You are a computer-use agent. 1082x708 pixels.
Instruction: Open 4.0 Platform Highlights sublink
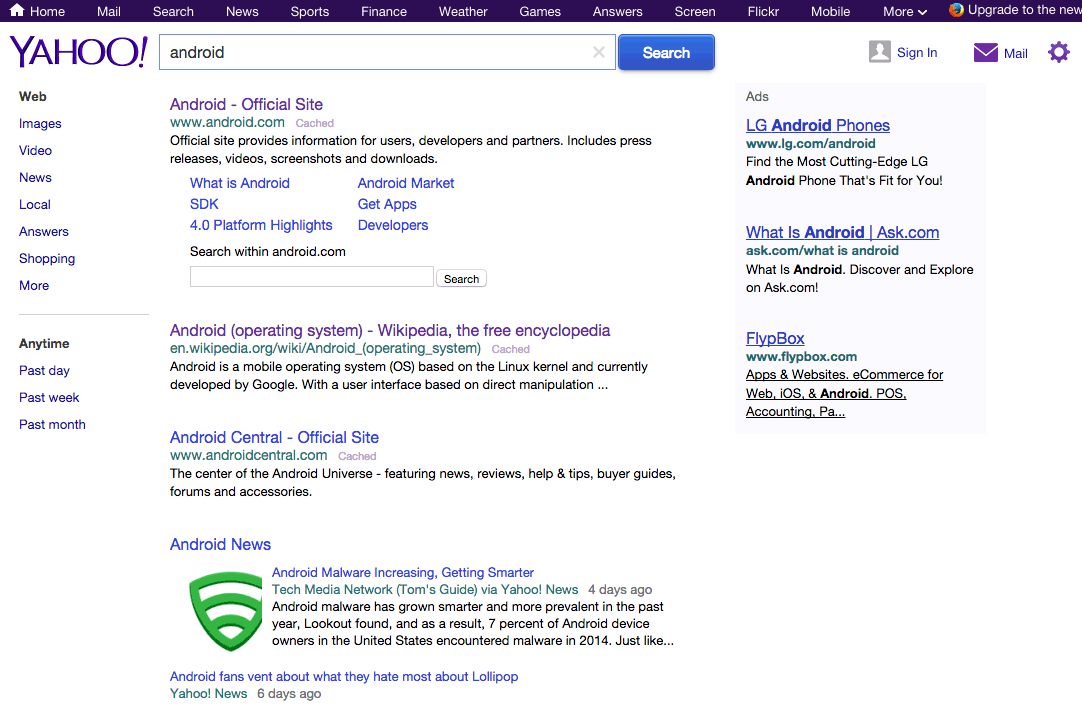point(261,226)
